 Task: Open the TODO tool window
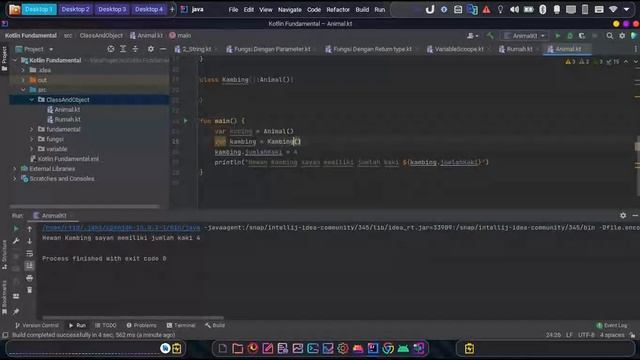[105, 325]
